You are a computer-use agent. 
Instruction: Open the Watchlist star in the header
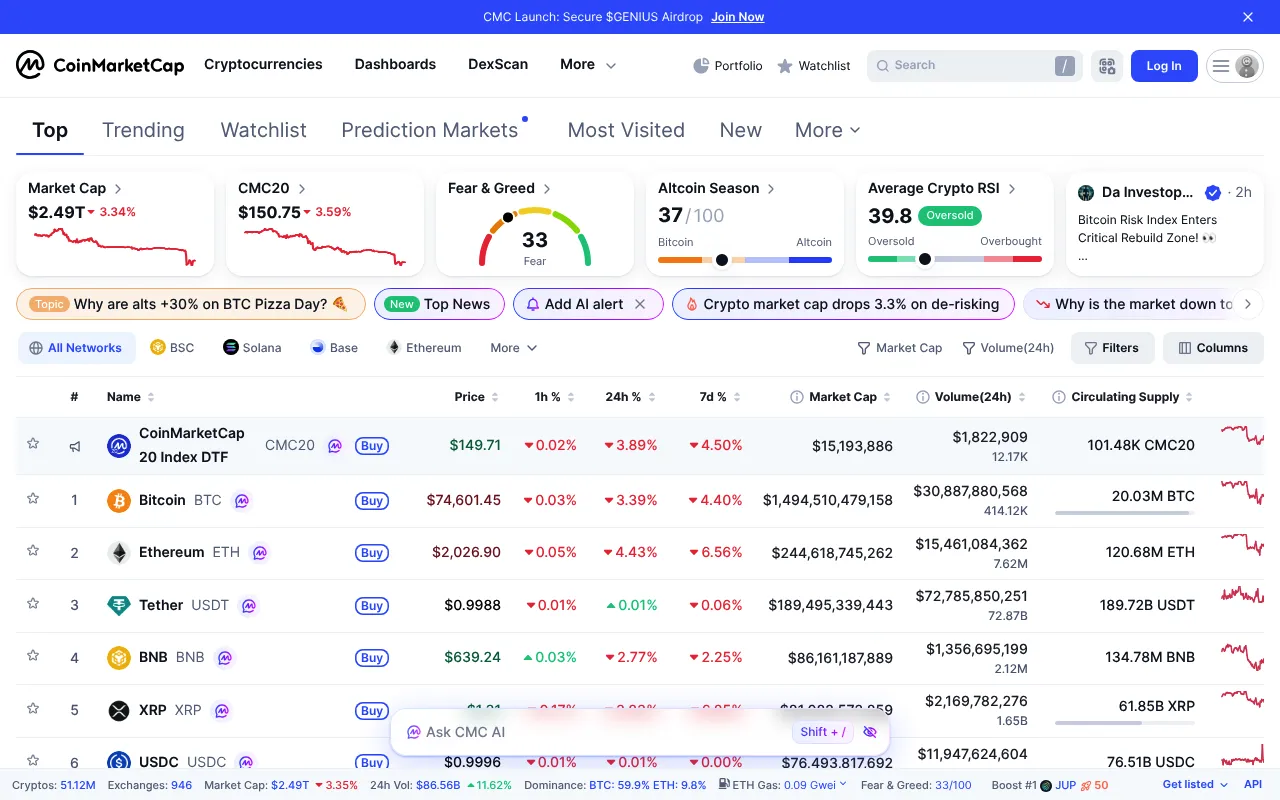(x=785, y=66)
